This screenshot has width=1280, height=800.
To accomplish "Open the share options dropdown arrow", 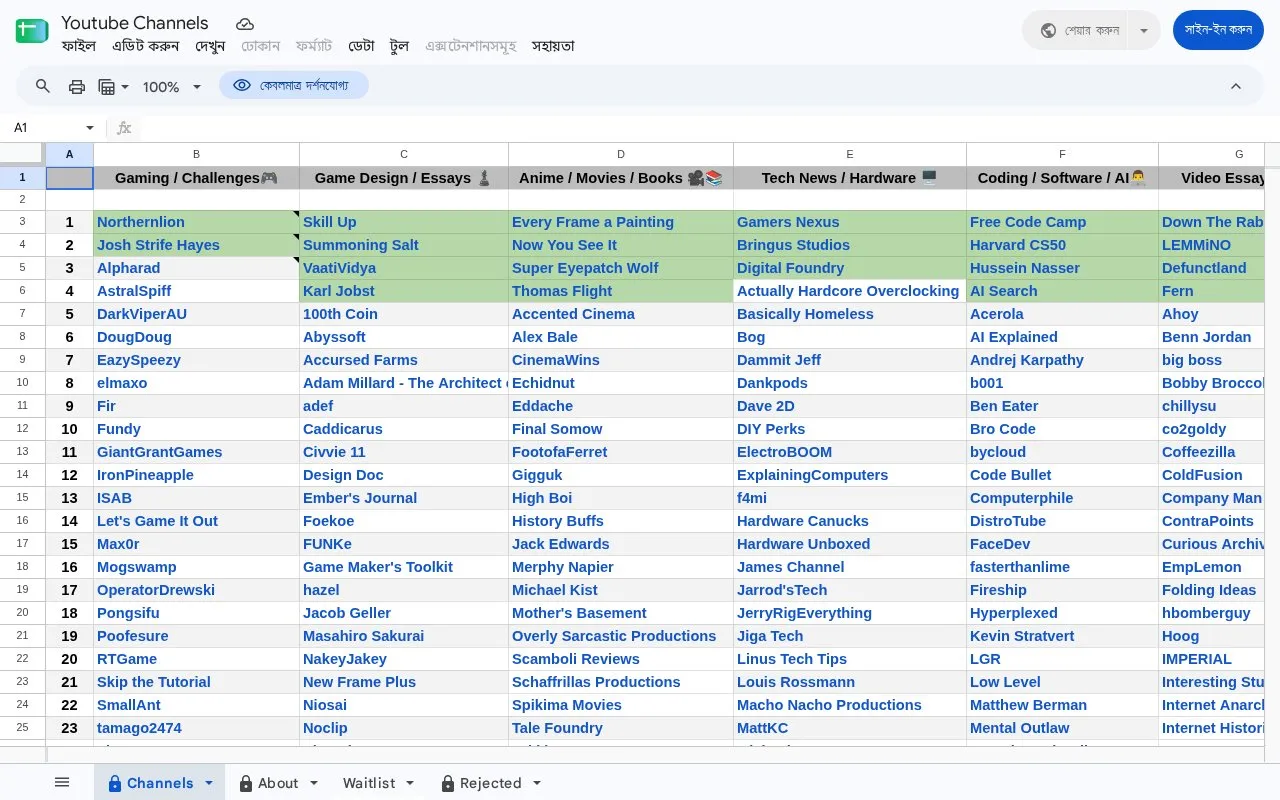I will coord(1144,31).
